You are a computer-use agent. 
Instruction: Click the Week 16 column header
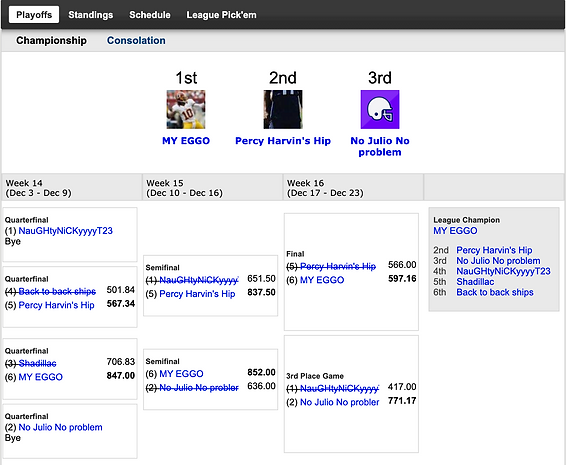tap(353, 188)
